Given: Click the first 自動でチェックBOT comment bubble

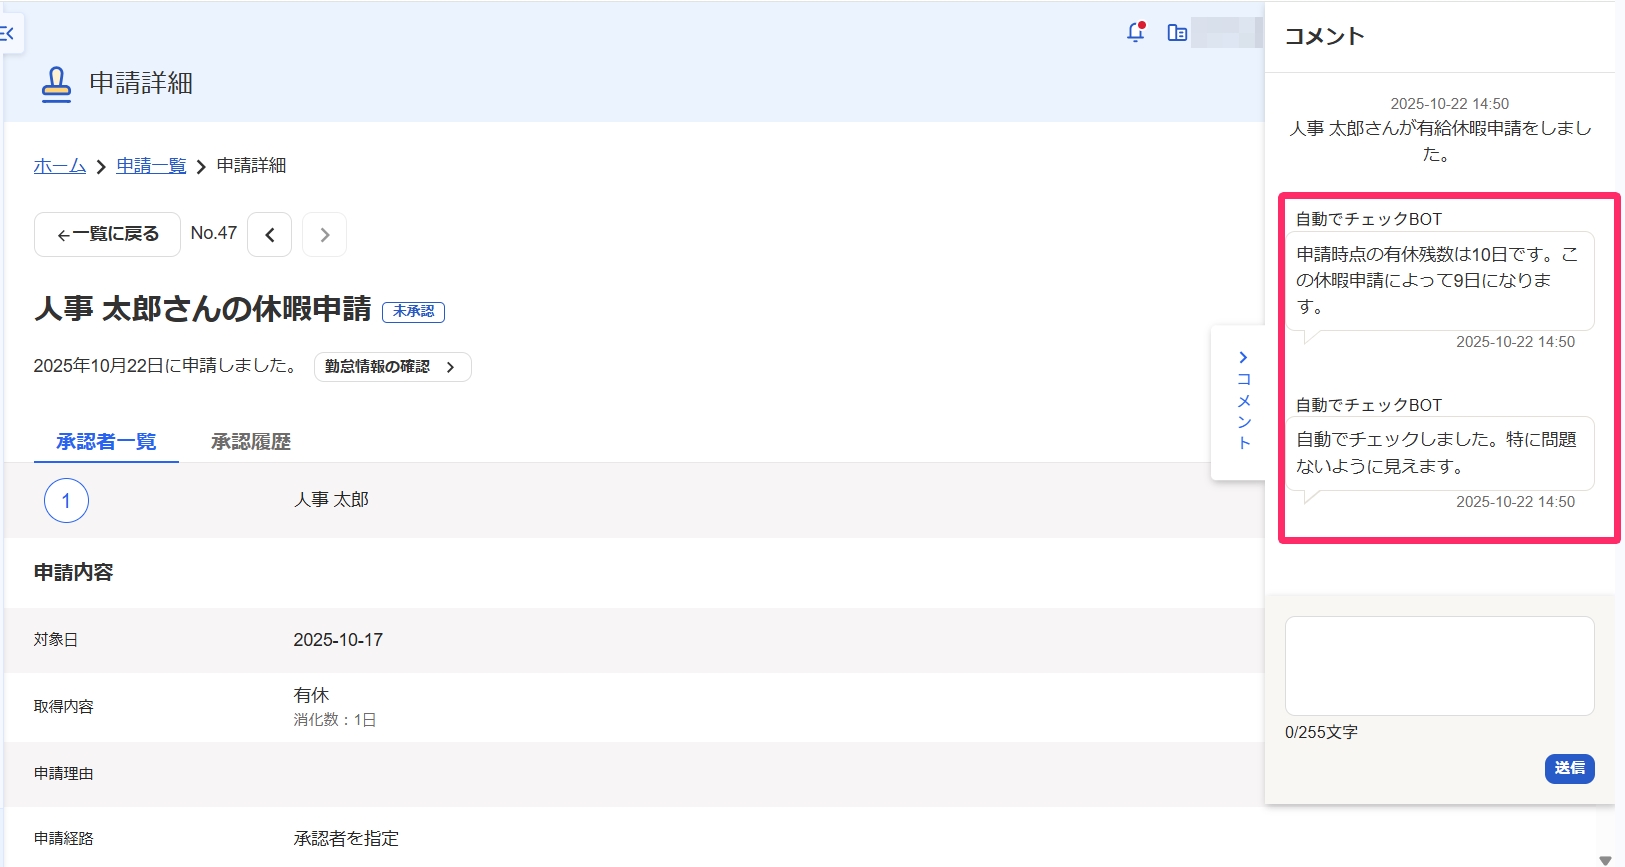Looking at the screenshot, I should pyautogui.click(x=1439, y=281).
